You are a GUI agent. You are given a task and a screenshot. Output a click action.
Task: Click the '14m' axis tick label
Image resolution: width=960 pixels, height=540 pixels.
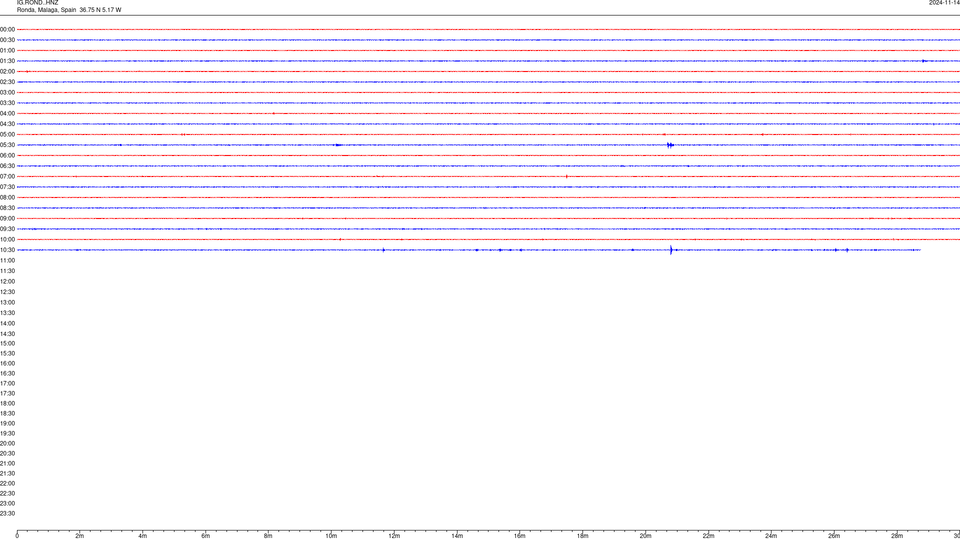tap(457, 536)
